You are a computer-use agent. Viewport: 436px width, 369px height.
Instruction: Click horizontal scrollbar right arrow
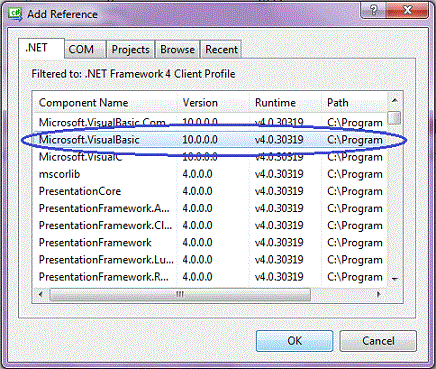coord(378,294)
